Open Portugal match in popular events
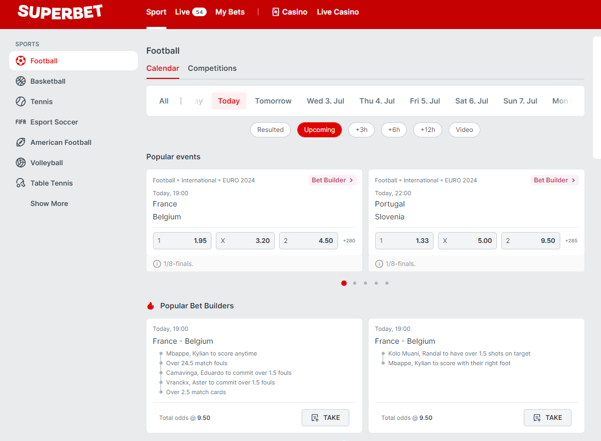This screenshot has height=441, width=601. pos(390,204)
